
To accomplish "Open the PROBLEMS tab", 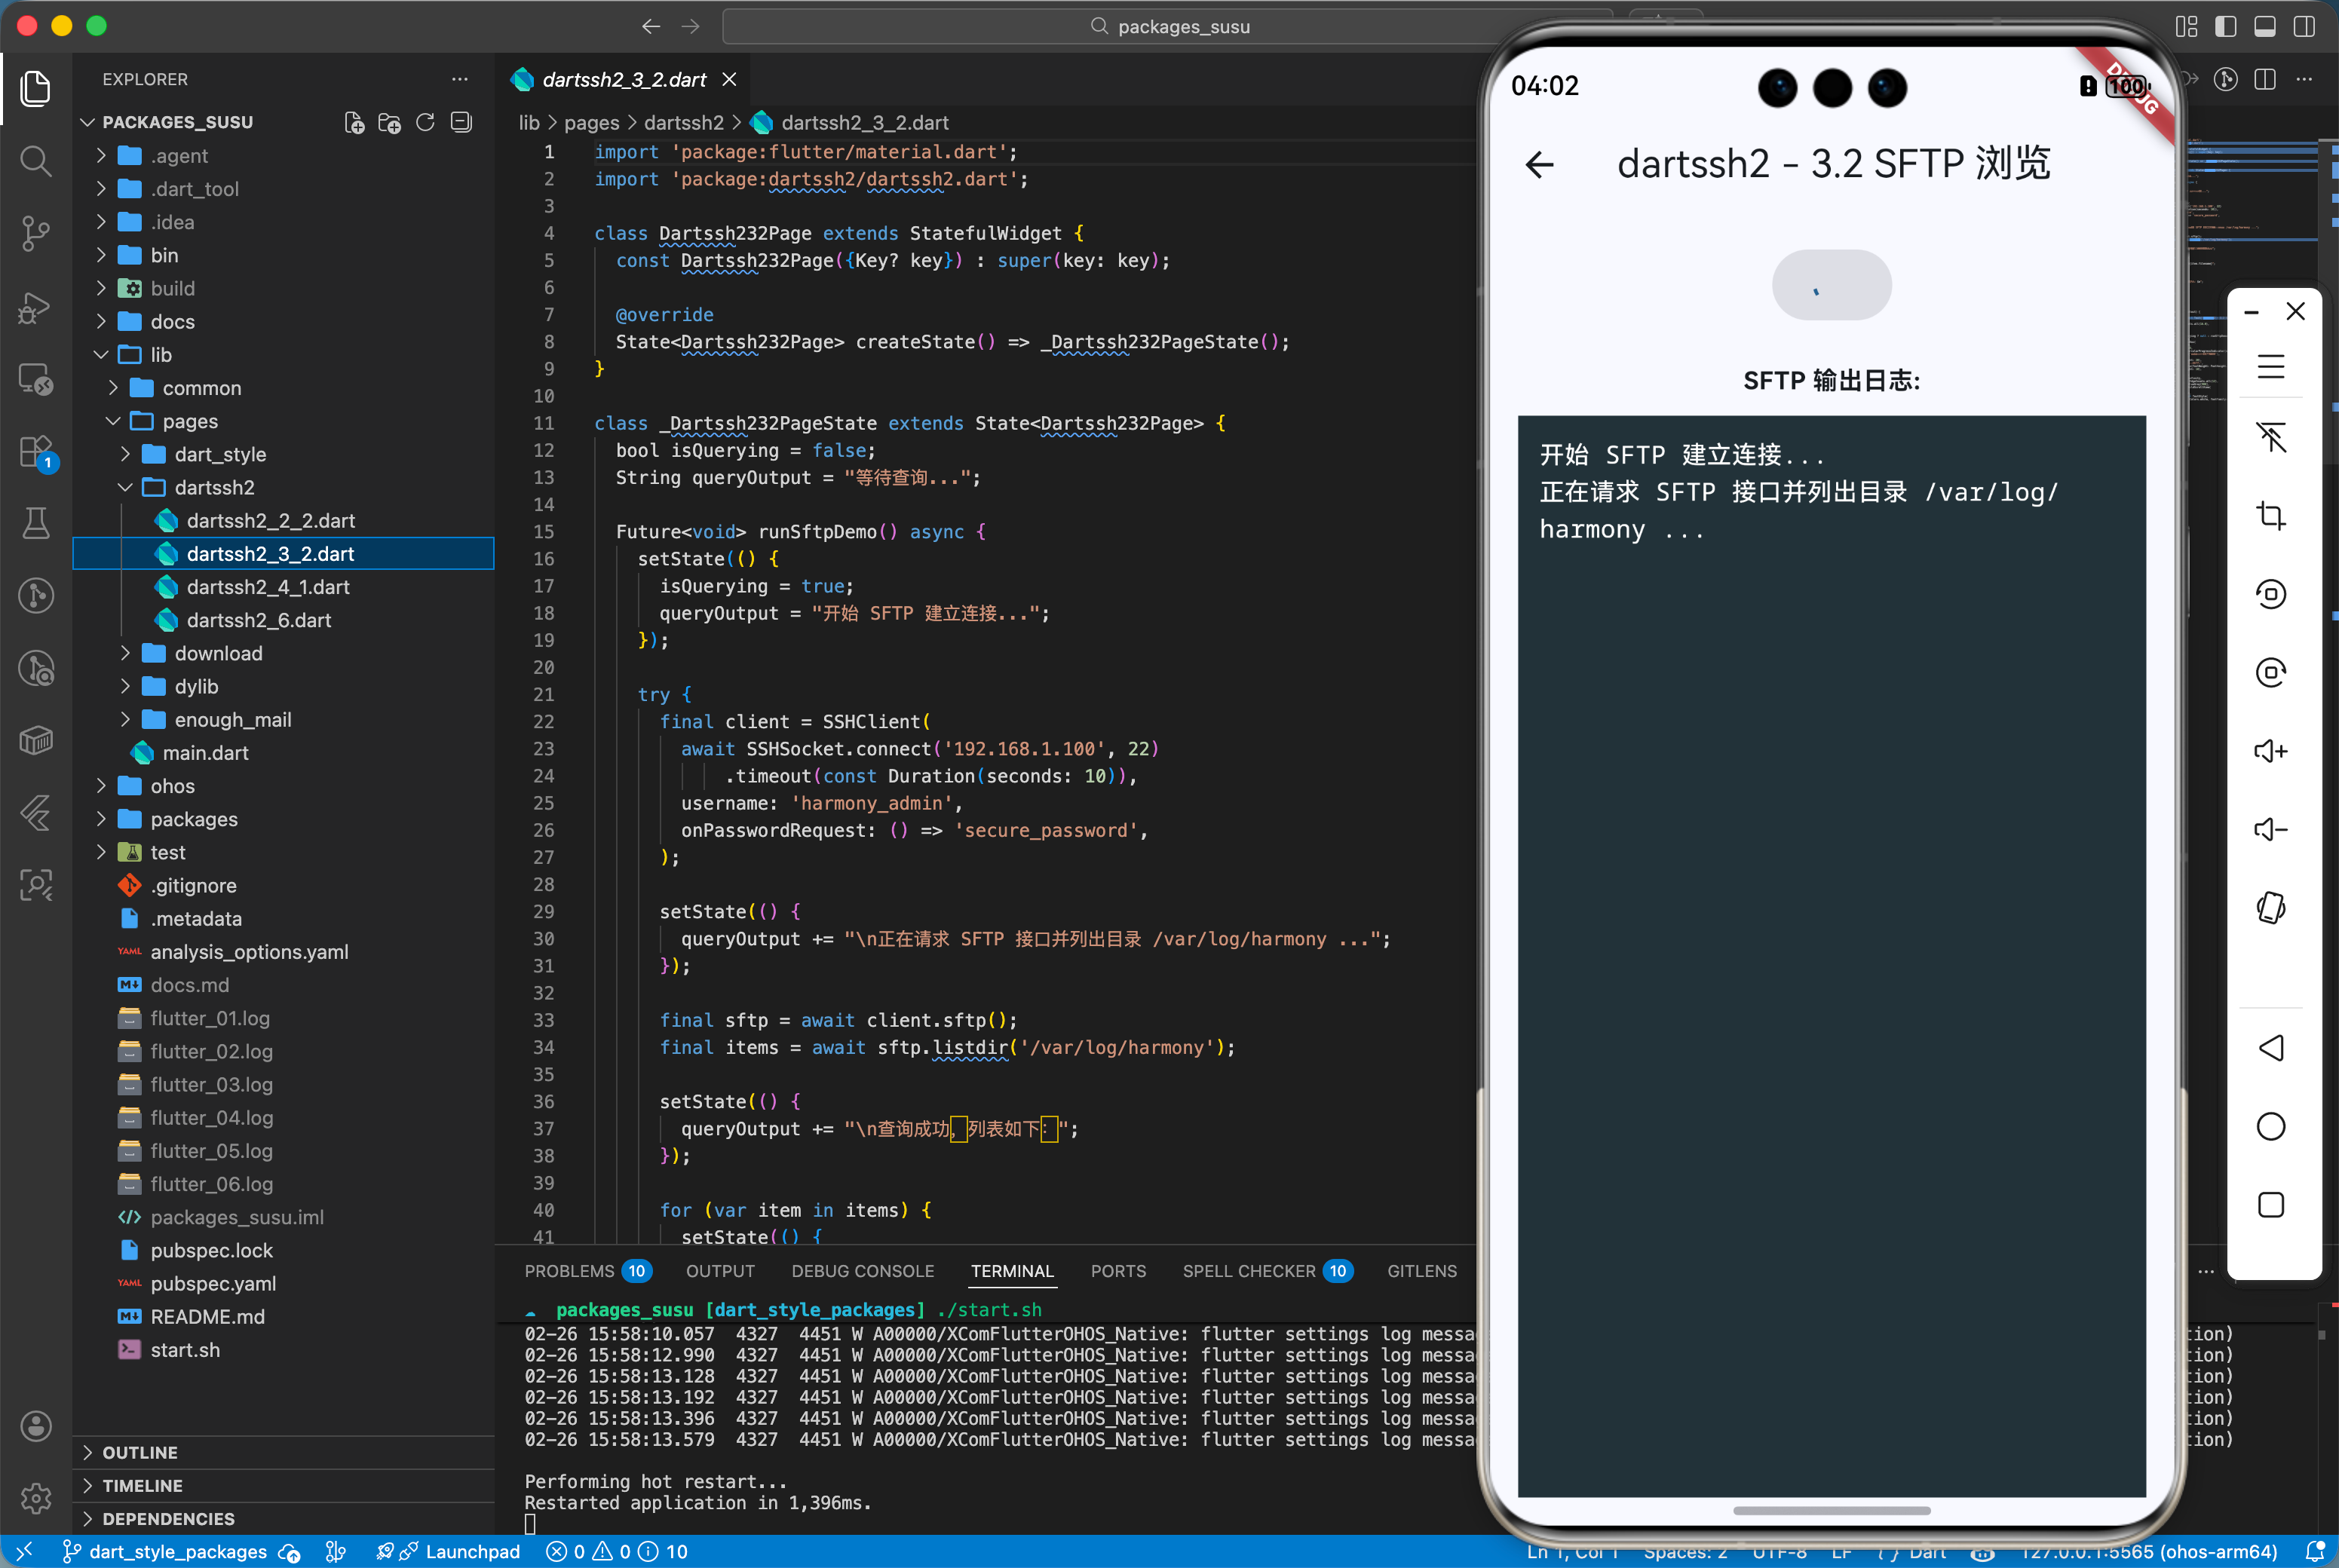I will tap(569, 1271).
